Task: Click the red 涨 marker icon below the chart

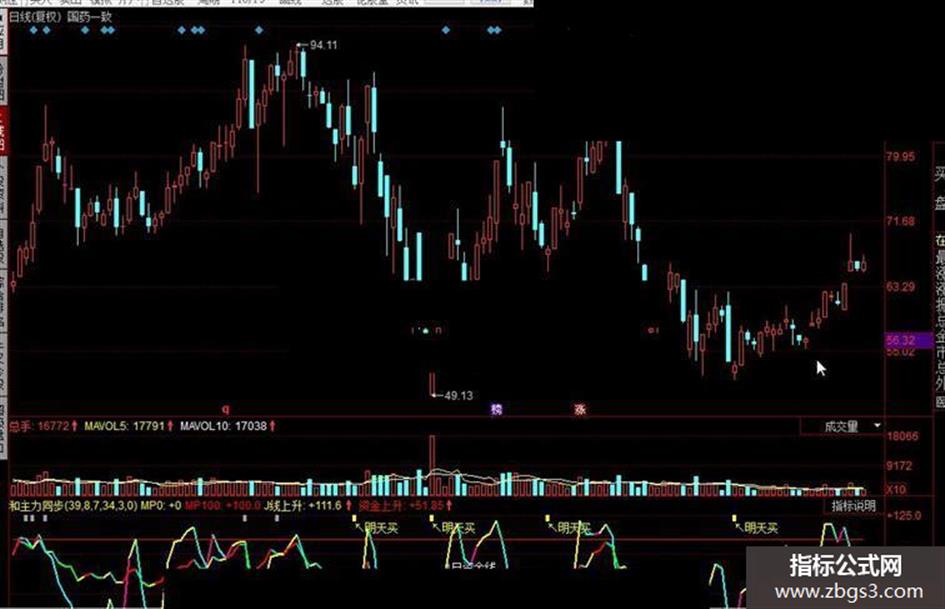Action: pos(580,409)
